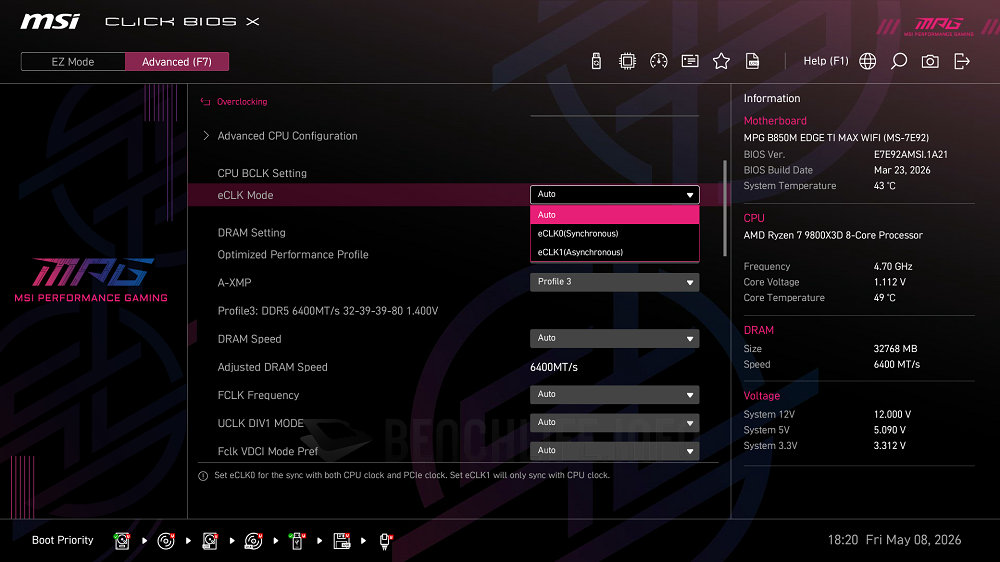Click the DRAM Setting heading
The image size is (1000, 562).
pos(251,233)
